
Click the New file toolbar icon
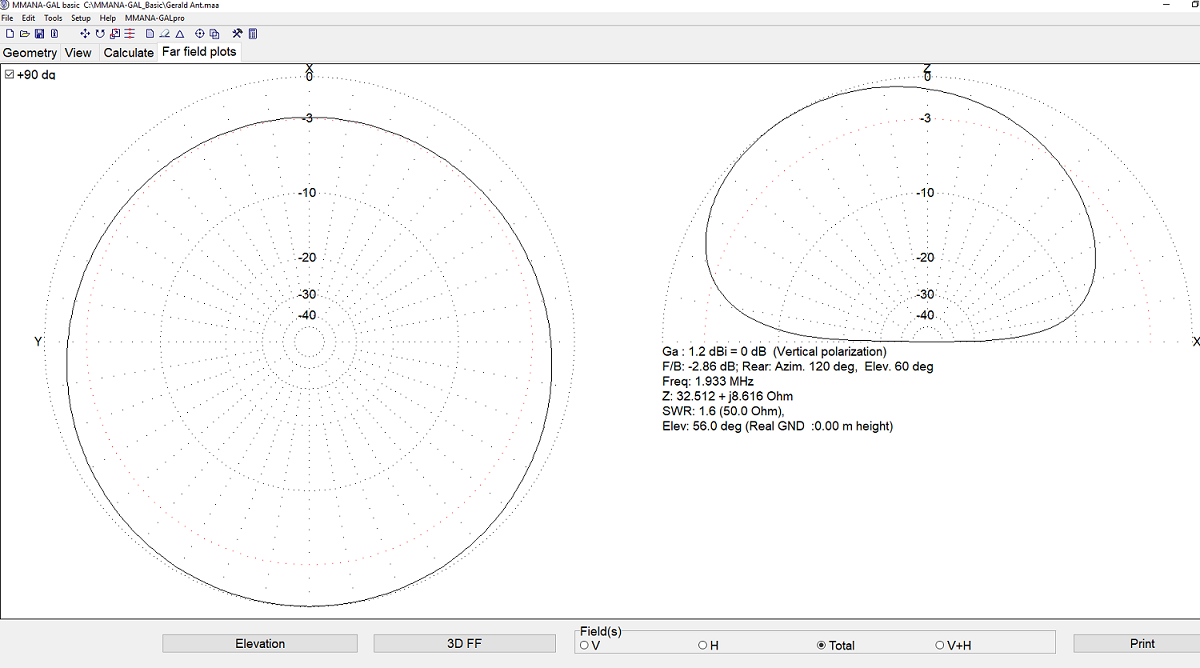[x=10, y=34]
